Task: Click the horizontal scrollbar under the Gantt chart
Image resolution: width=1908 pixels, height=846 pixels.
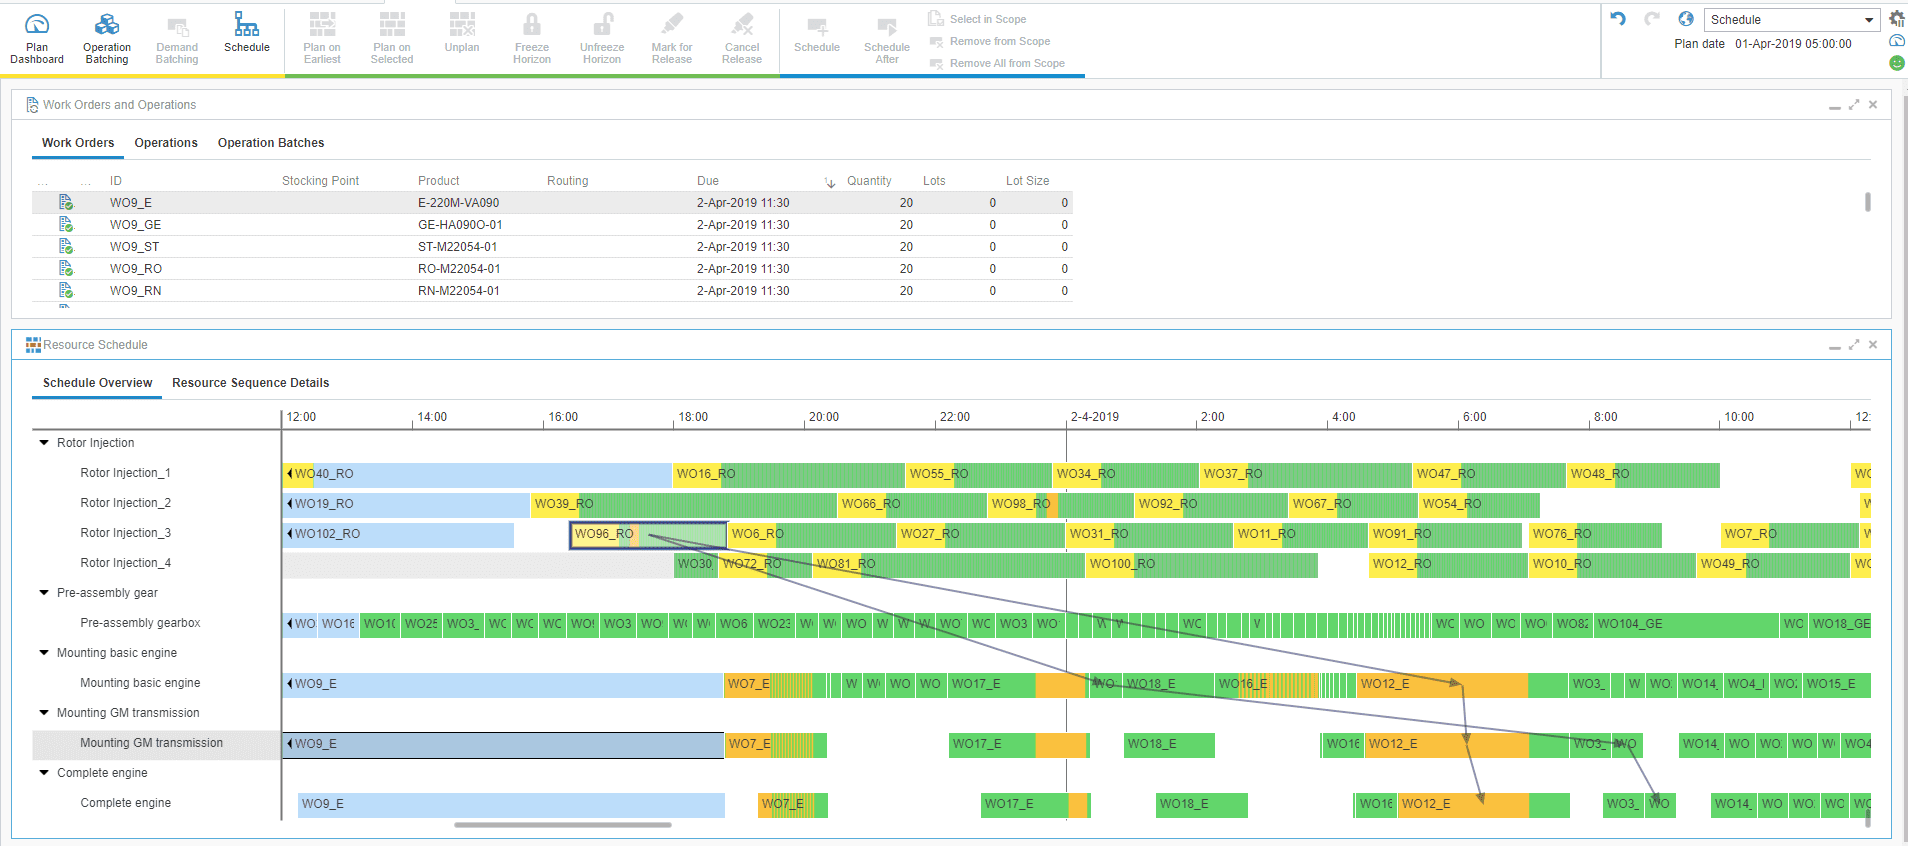Action: click(562, 825)
